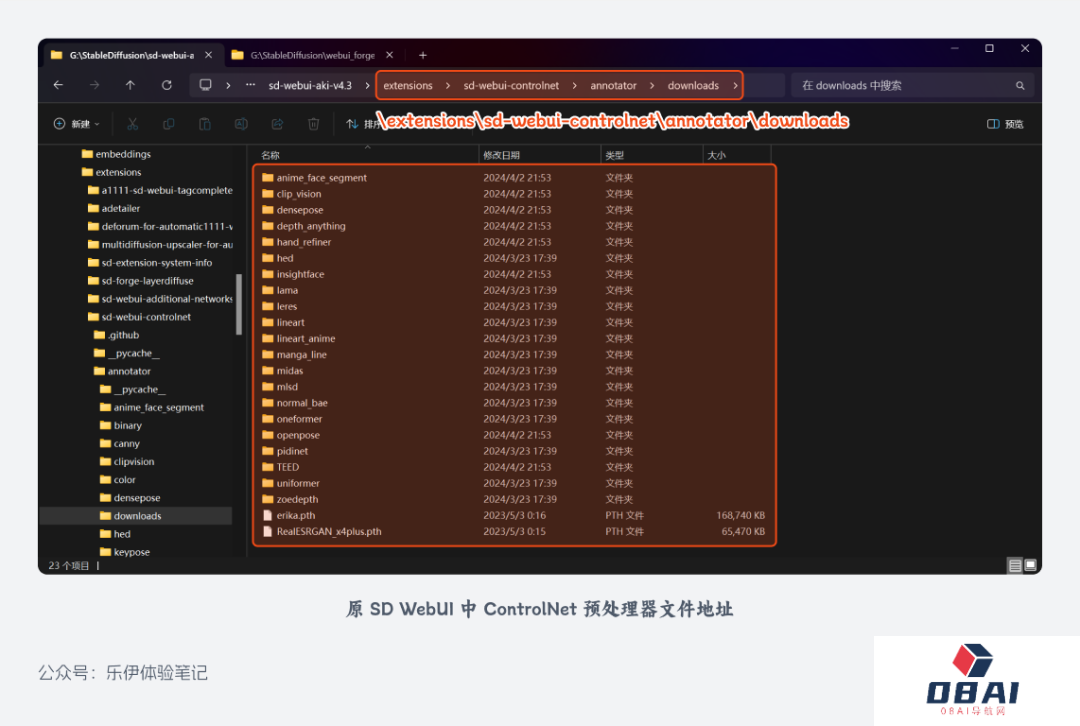1080x726 pixels.
Task: Select annotator in the navigation tree
Action: point(122,371)
